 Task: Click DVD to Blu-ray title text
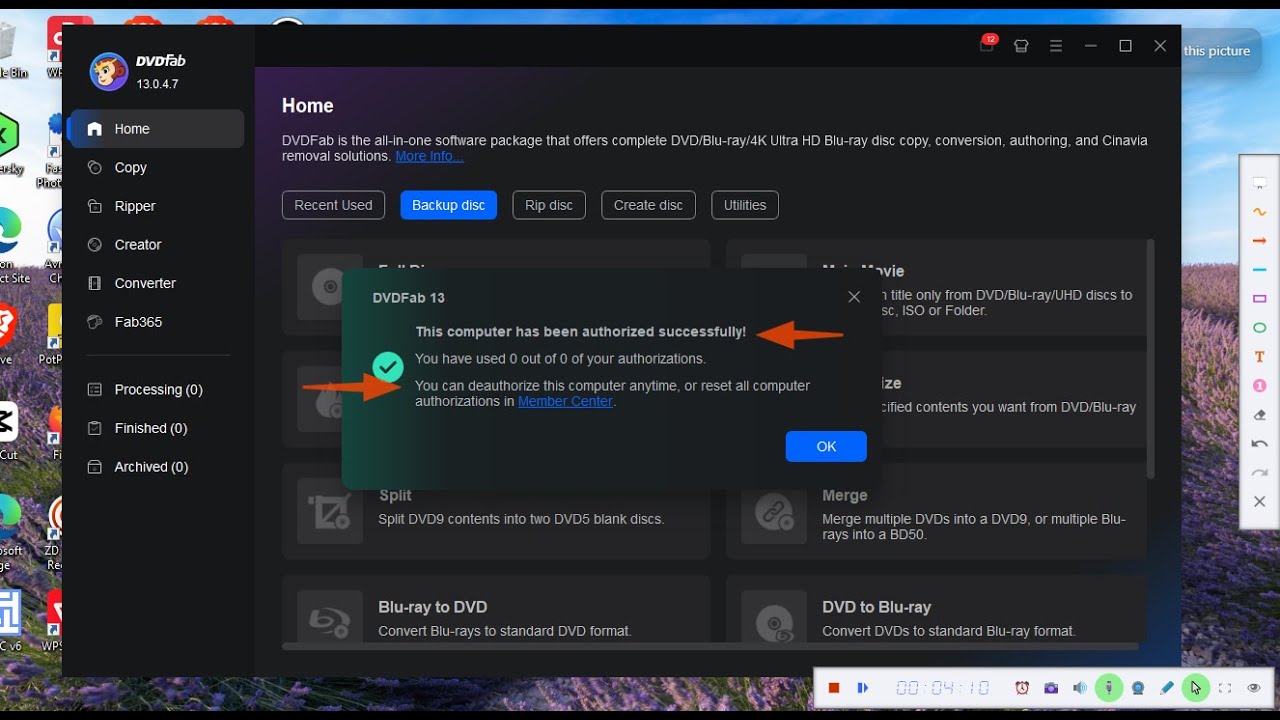[x=877, y=607]
